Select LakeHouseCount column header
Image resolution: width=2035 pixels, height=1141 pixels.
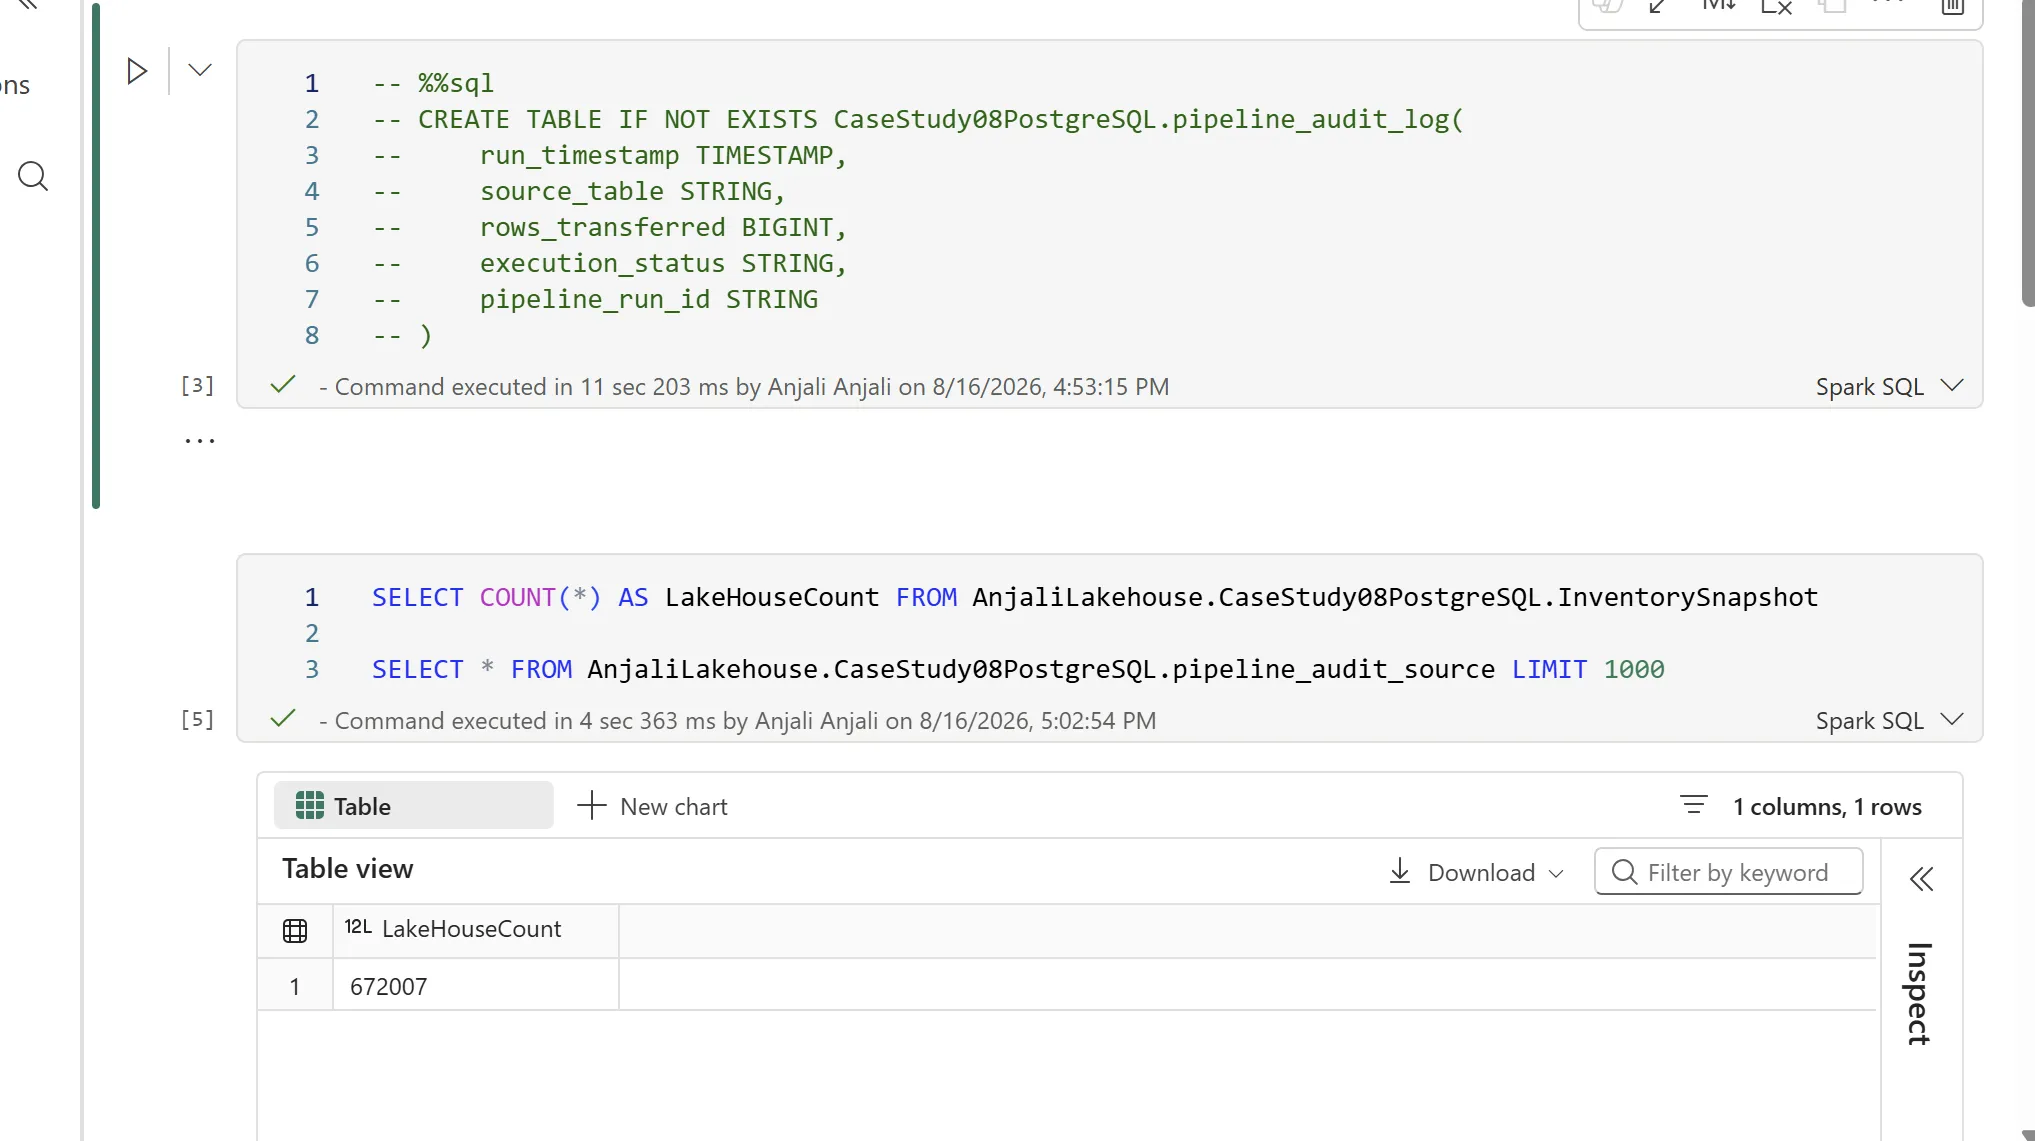pyautogui.click(x=475, y=930)
